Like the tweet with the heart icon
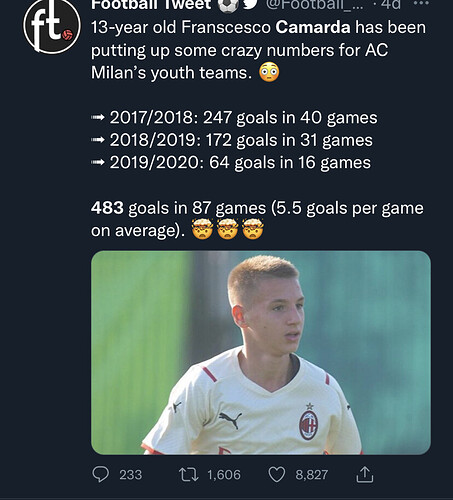Viewport: 453px width, 500px height. (x=277, y=475)
